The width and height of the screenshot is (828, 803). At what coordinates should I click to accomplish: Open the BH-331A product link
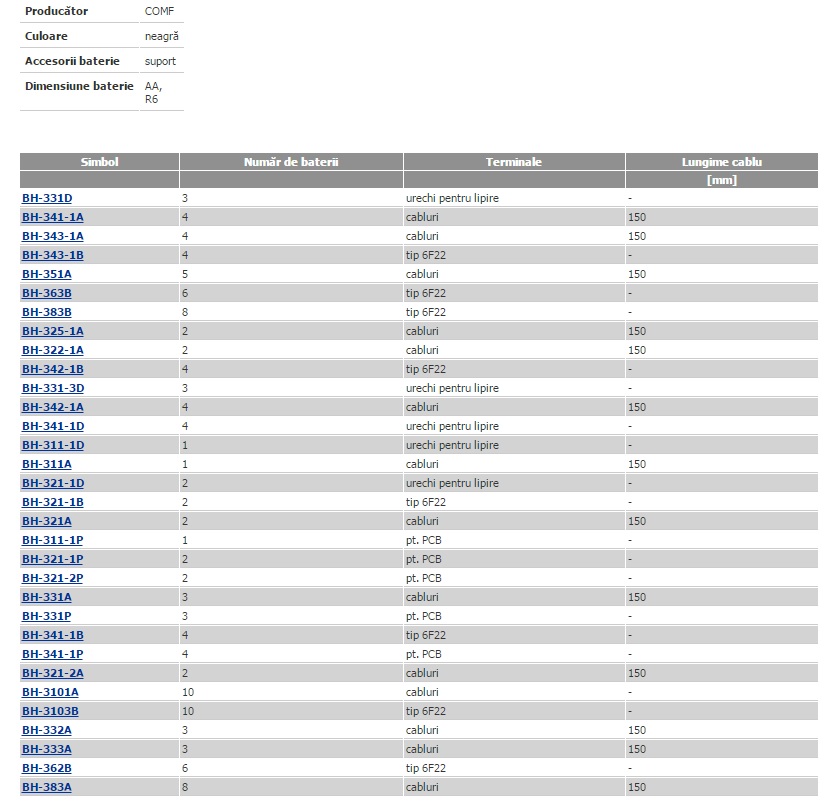pyautogui.click(x=47, y=597)
